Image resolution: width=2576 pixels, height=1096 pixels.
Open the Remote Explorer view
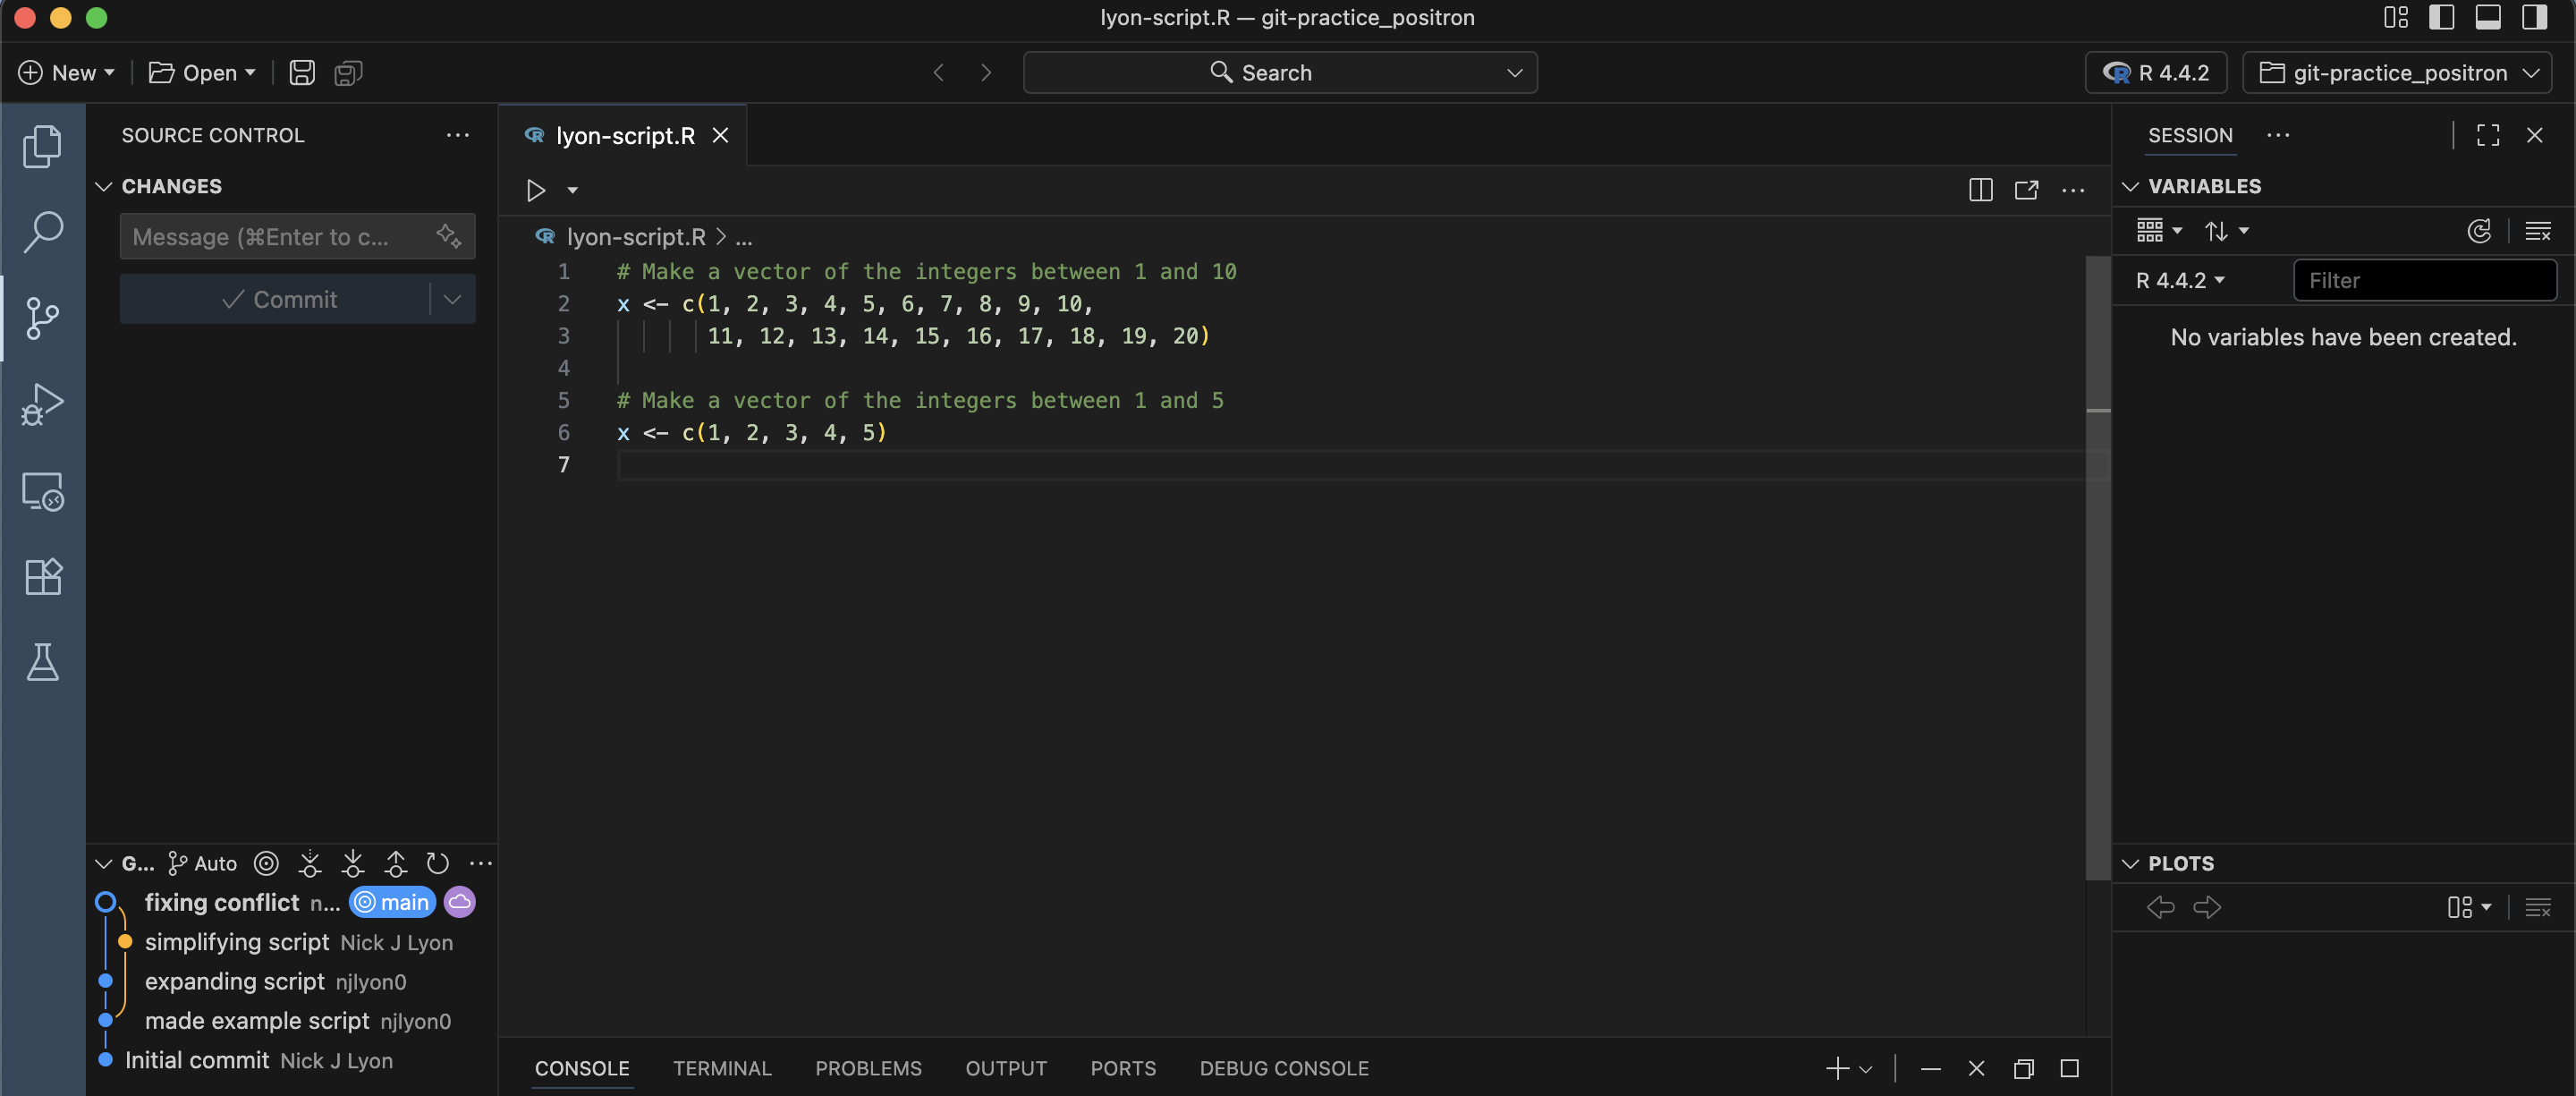(x=42, y=491)
